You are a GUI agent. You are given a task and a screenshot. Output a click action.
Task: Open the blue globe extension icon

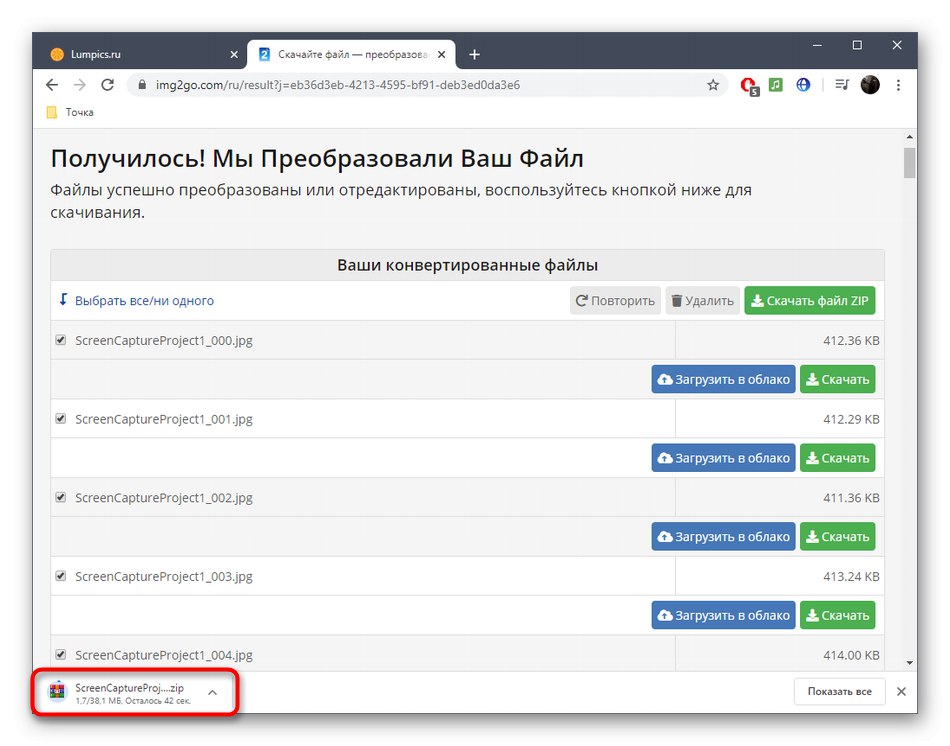(x=803, y=85)
